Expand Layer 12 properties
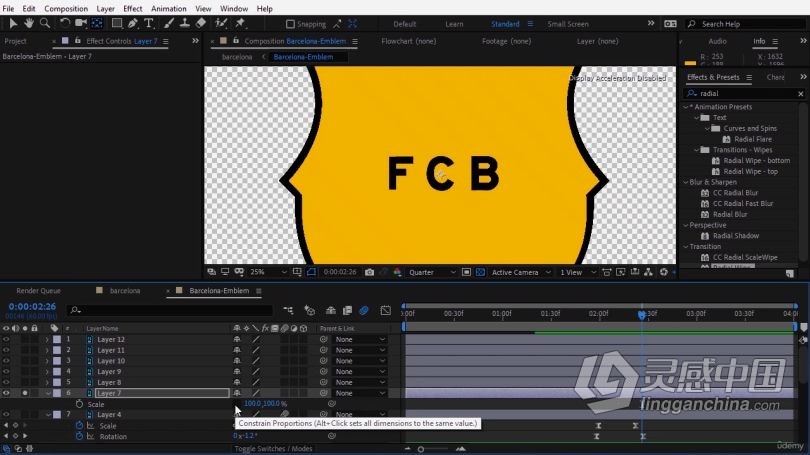The height and width of the screenshot is (455, 810). click(47, 339)
